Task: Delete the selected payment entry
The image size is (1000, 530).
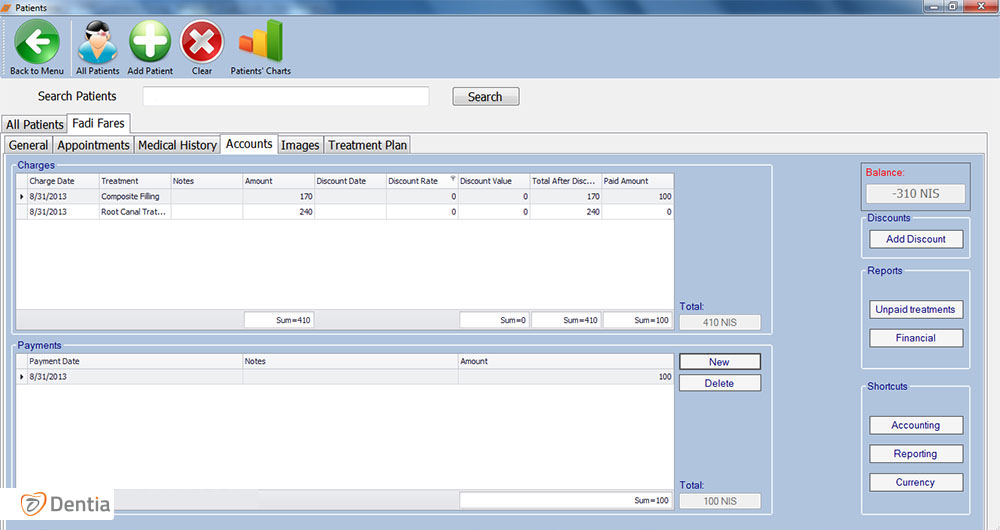Action: (719, 383)
